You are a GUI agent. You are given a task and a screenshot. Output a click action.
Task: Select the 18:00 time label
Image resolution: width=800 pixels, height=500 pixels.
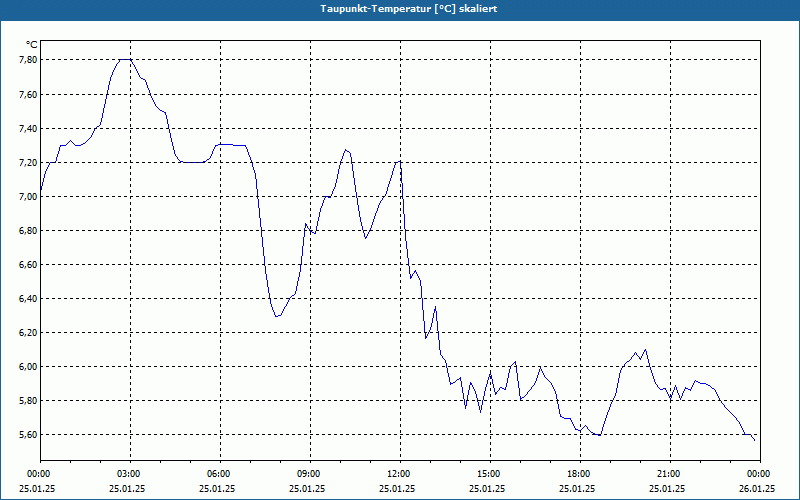[x=580, y=474]
